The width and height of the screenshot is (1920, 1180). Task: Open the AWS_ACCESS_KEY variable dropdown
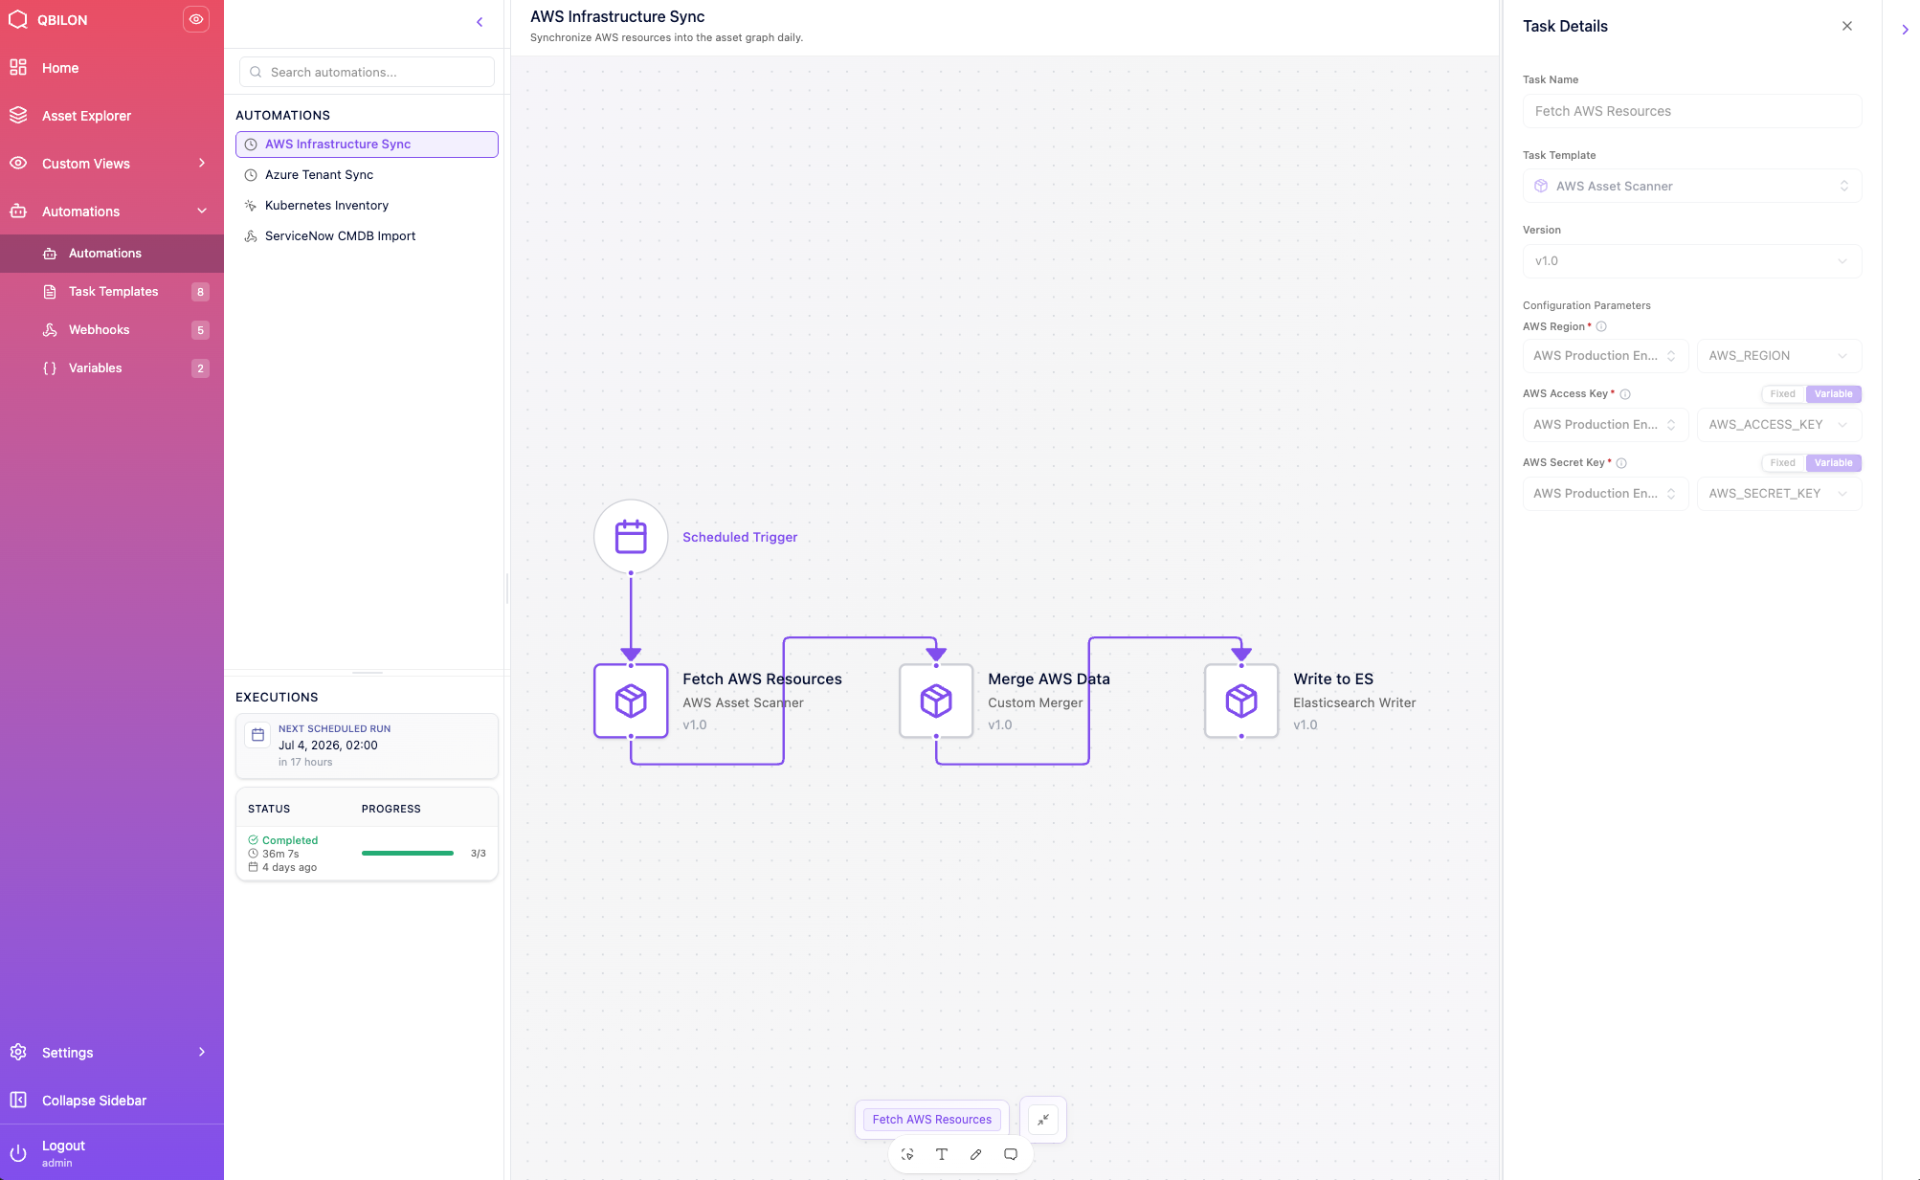[x=1779, y=425]
